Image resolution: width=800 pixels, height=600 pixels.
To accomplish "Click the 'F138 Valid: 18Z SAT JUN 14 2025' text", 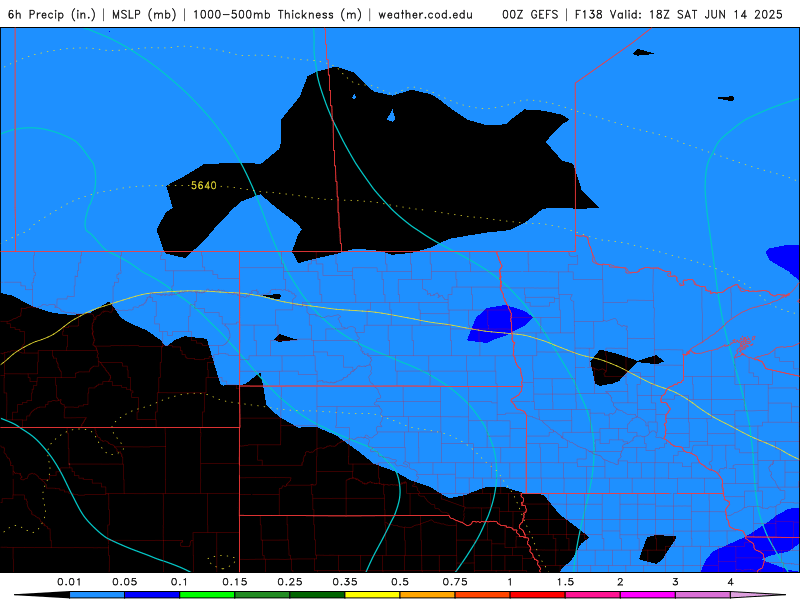I will click(x=679, y=14).
